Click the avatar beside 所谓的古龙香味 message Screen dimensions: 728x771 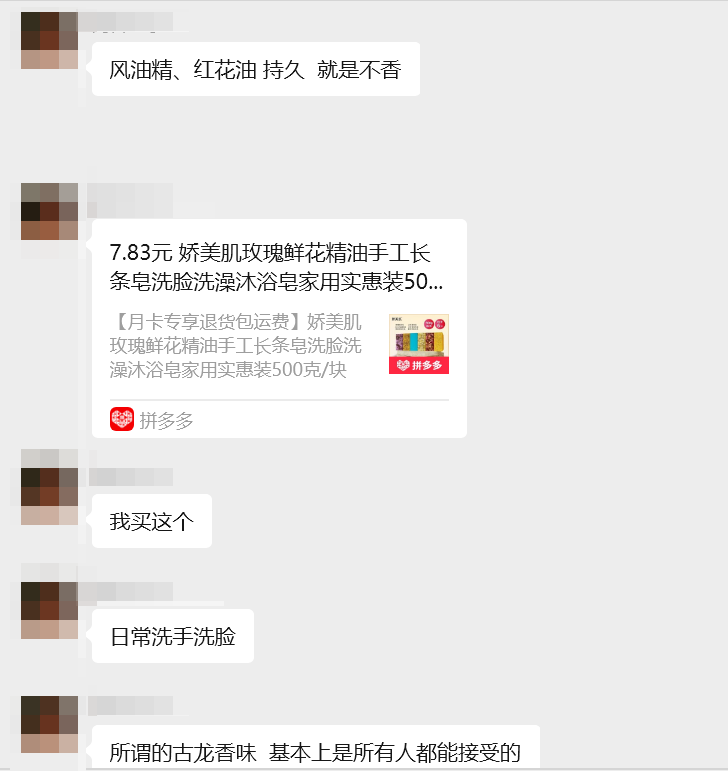pyautogui.click(x=49, y=725)
